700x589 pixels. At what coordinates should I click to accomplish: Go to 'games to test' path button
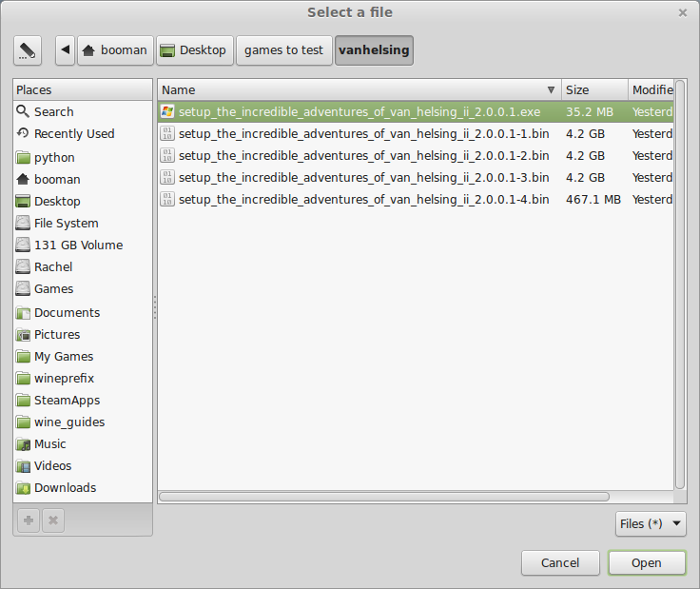pyautogui.click(x=284, y=50)
